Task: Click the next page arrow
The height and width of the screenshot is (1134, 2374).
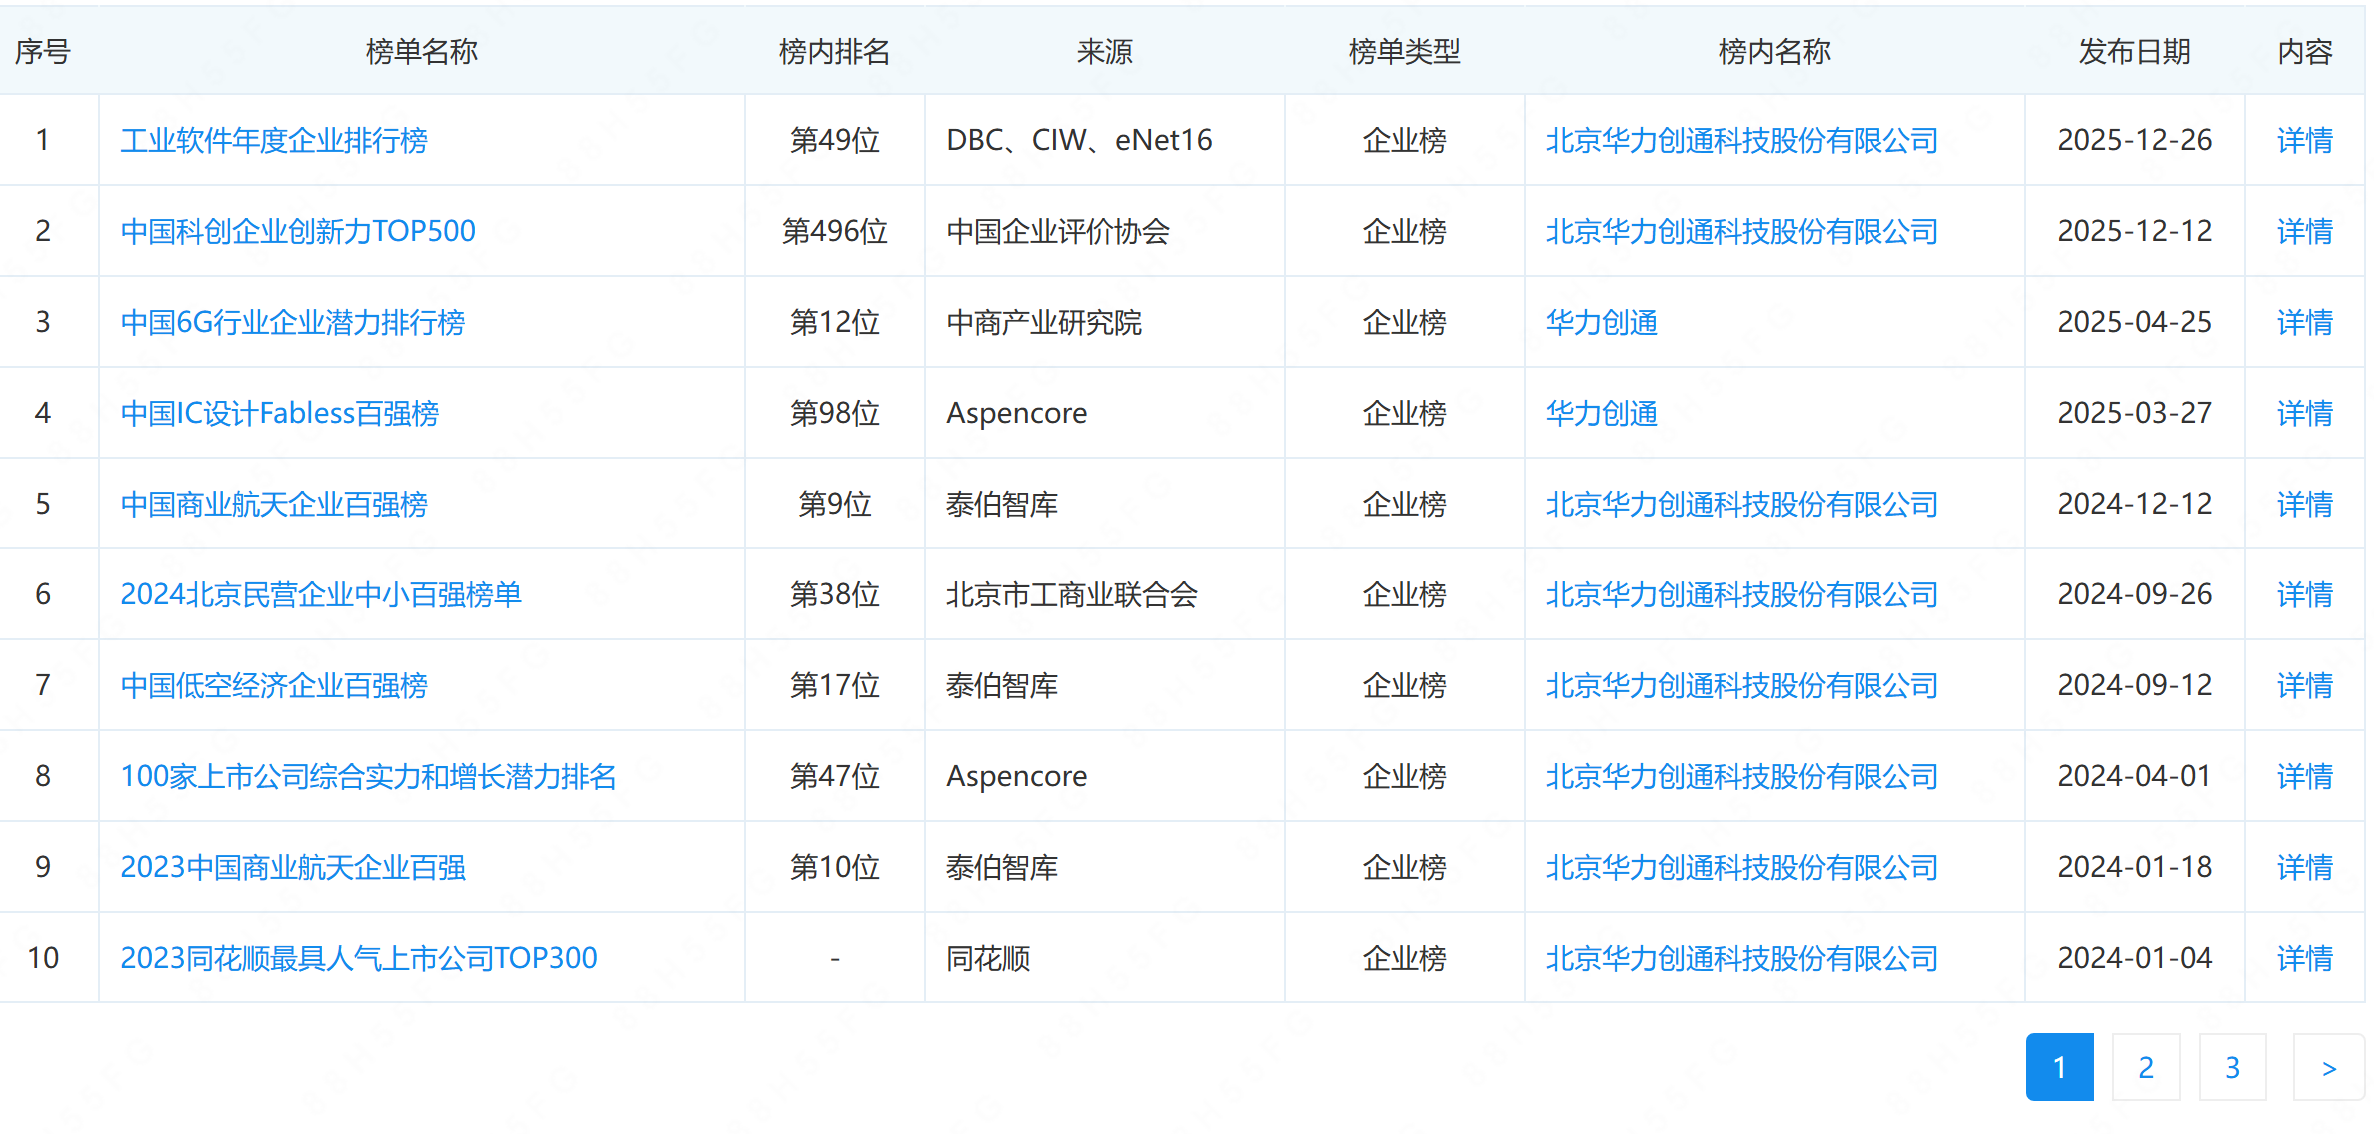Action: click(2328, 1067)
